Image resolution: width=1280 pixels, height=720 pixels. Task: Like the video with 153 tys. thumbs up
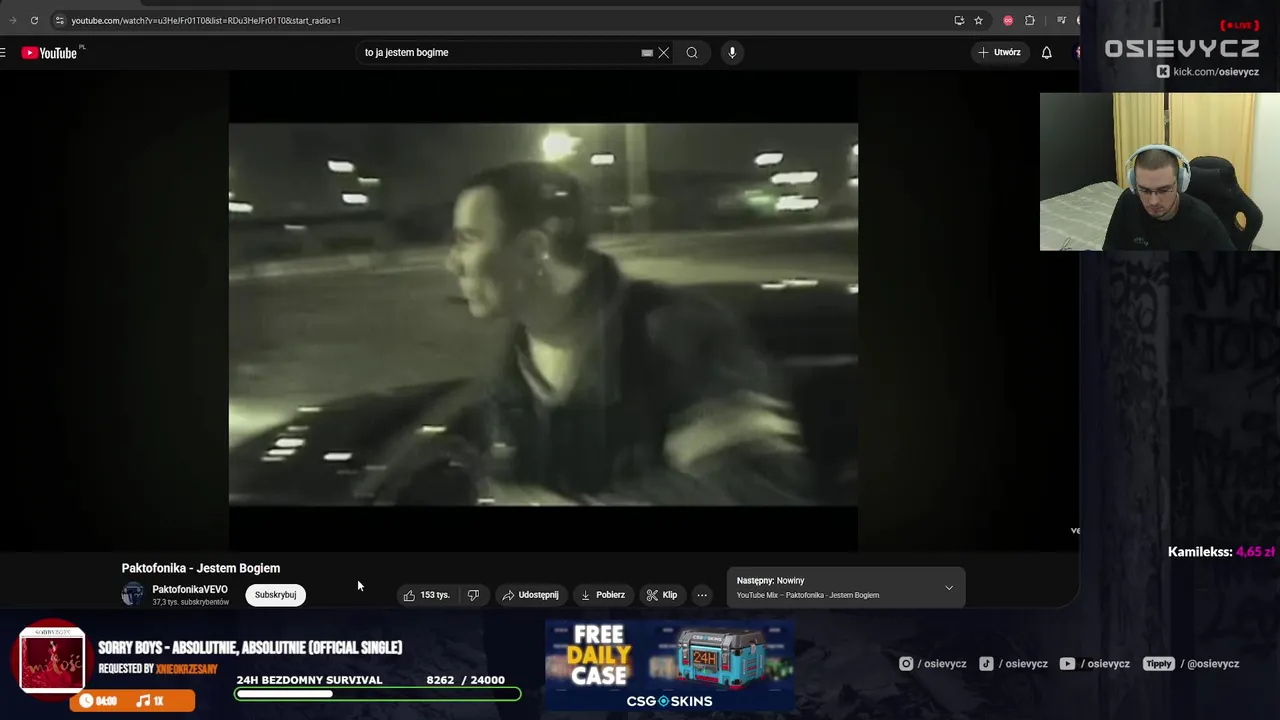pyautogui.click(x=427, y=595)
